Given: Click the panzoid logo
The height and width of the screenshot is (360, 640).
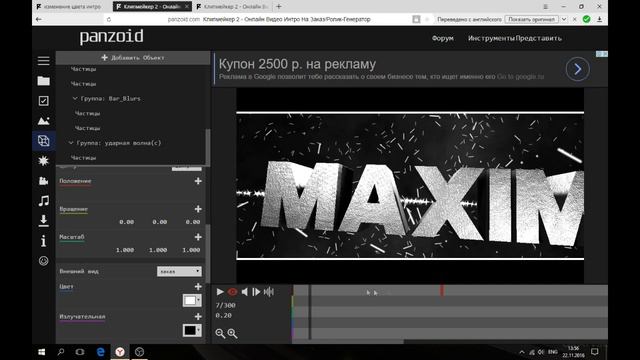Looking at the screenshot, I should [111, 37].
